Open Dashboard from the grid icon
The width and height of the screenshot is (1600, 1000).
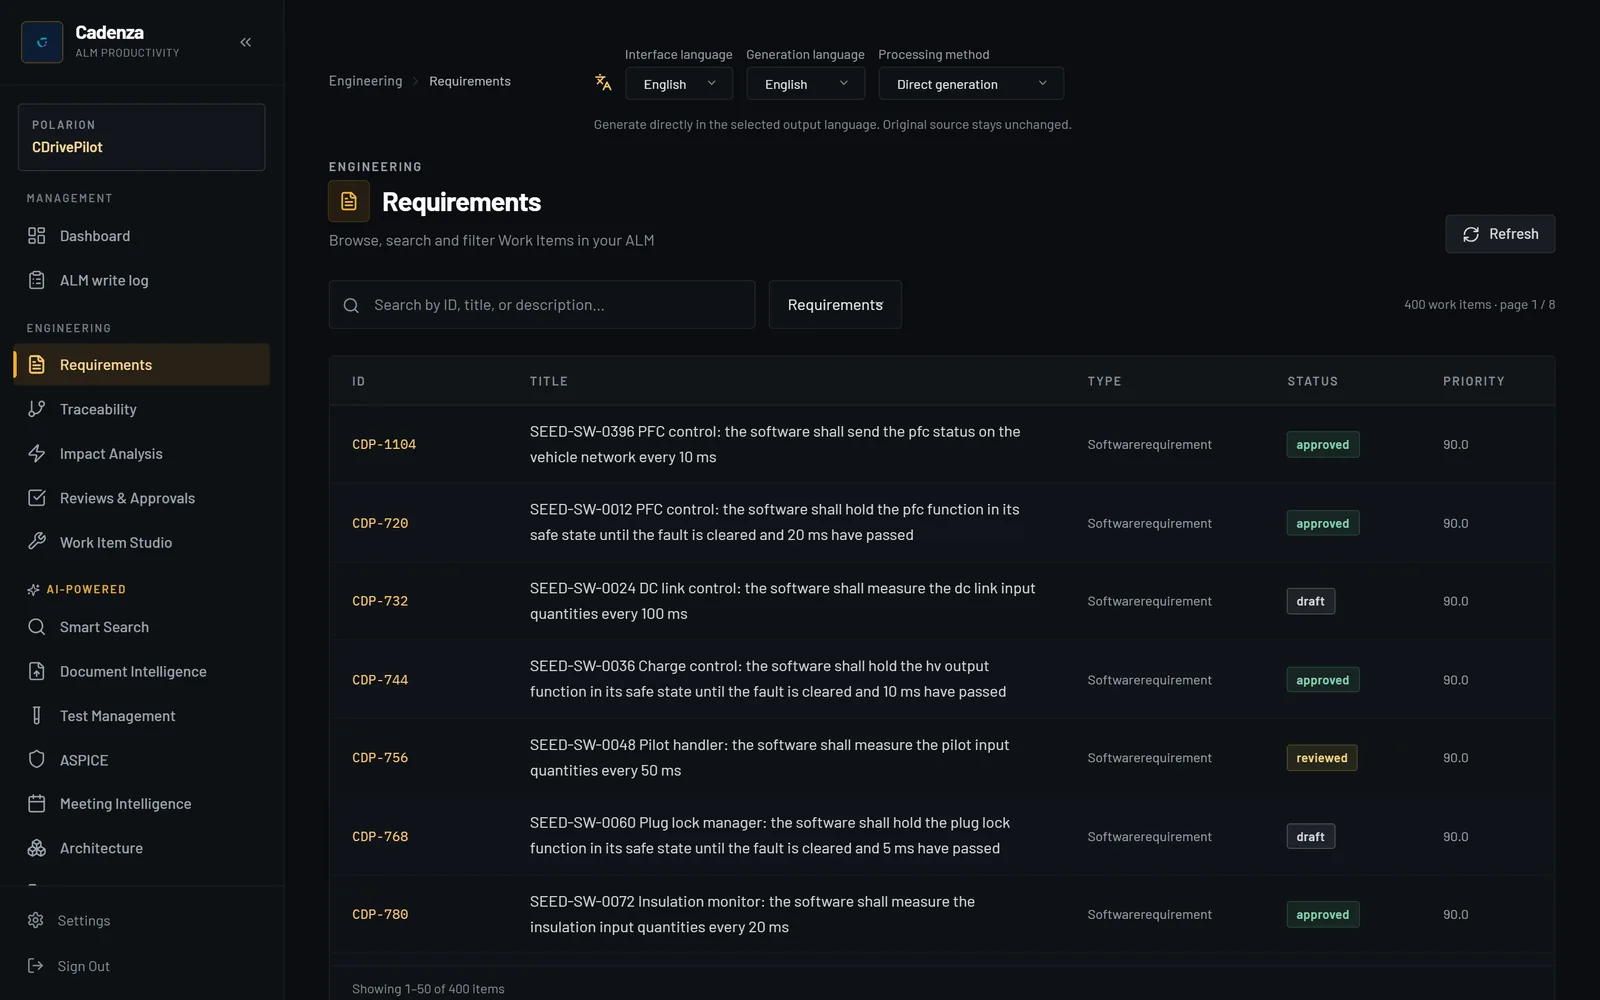[37, 236]
